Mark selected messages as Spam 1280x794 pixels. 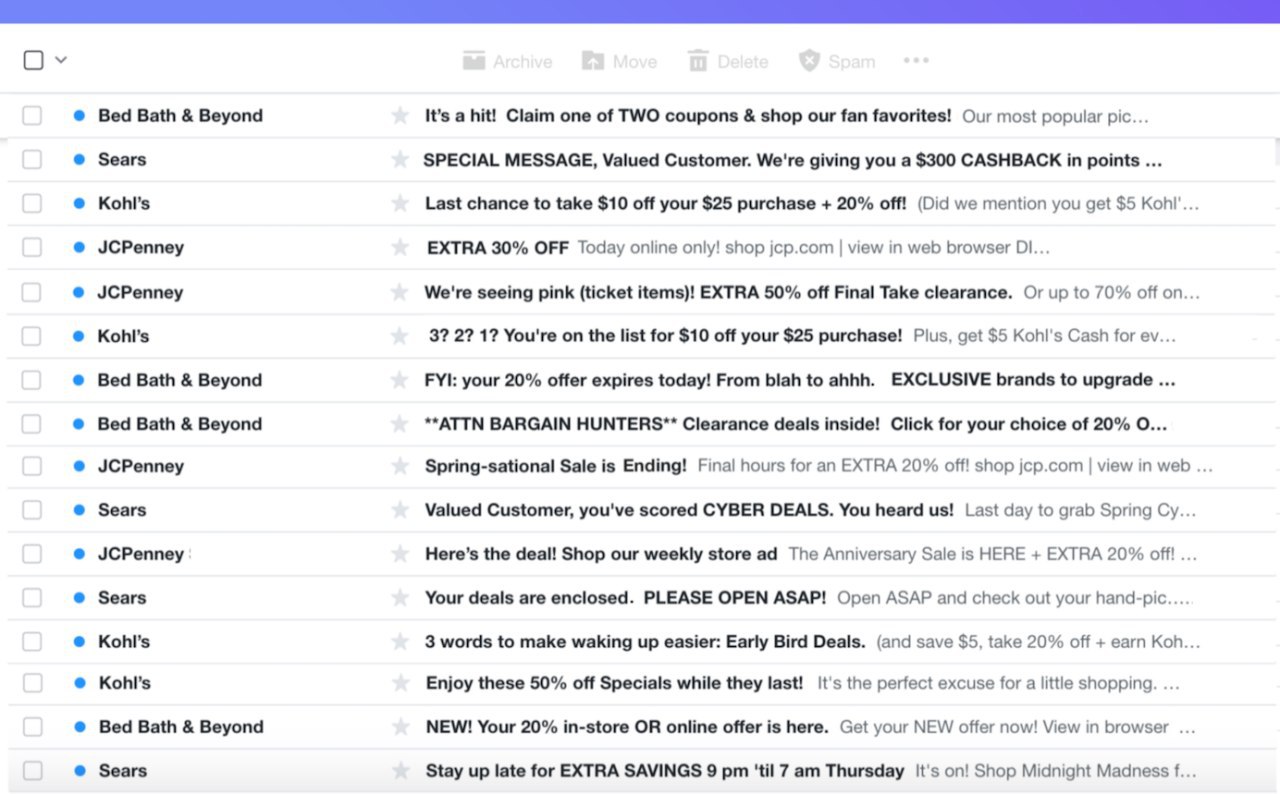[837, 61]
